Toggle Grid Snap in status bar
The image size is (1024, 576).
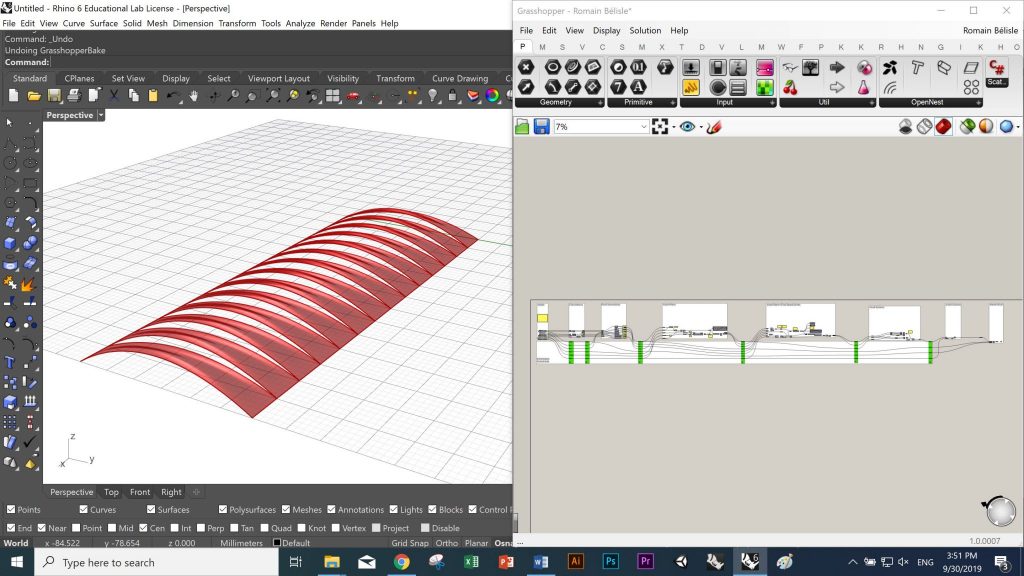[410, 543]
